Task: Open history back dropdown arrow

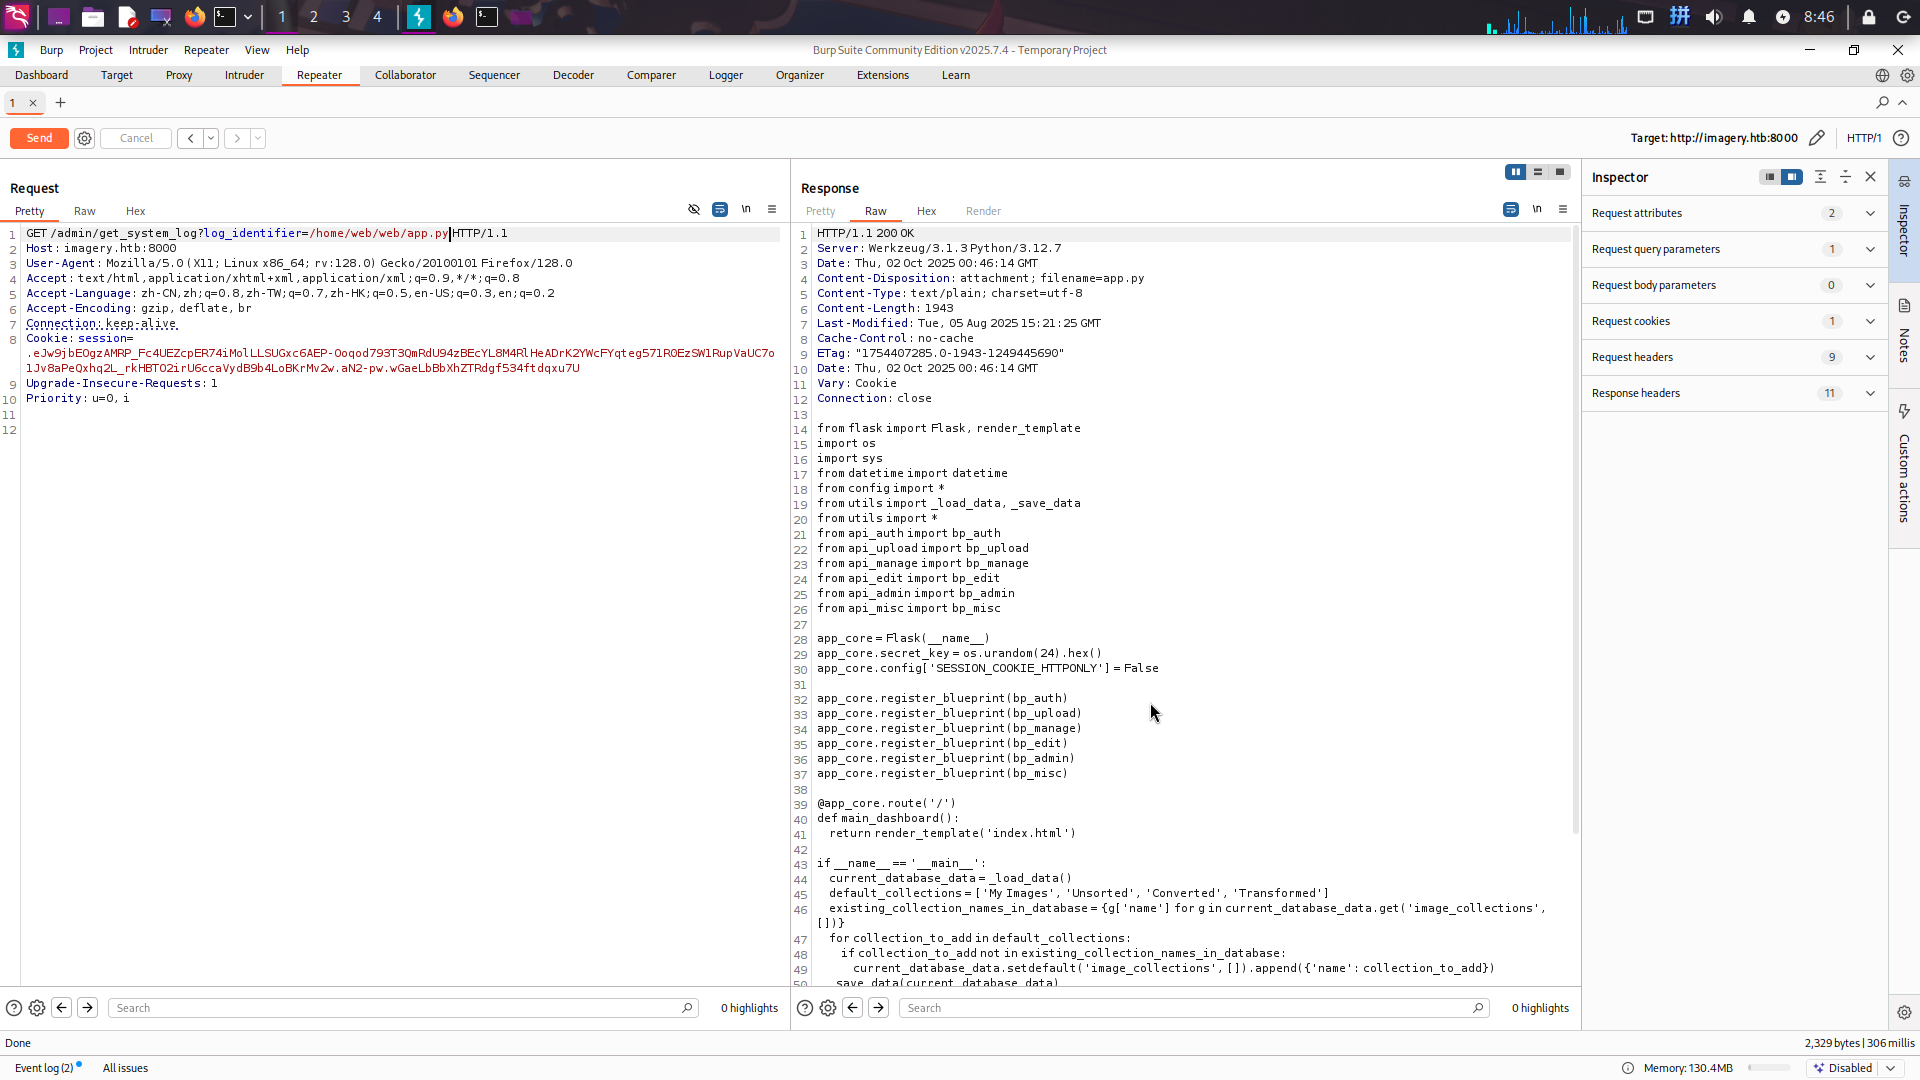Action: coord(211,139)
